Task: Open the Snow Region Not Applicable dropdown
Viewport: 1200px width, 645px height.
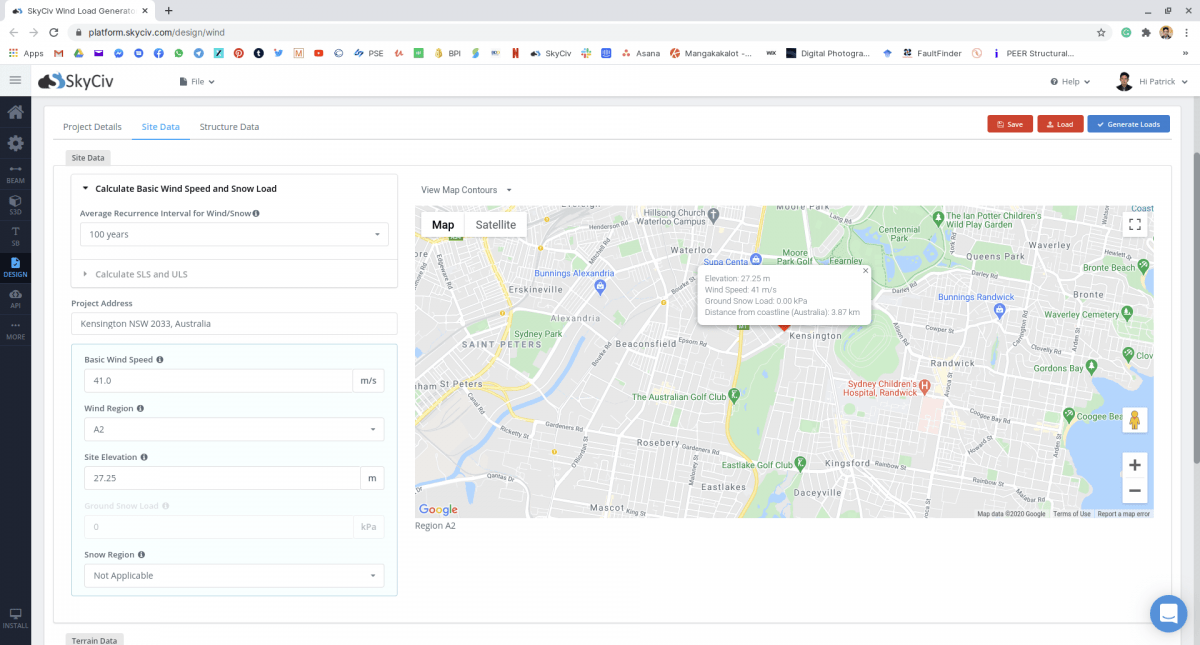Action: [x=234, y=575]
